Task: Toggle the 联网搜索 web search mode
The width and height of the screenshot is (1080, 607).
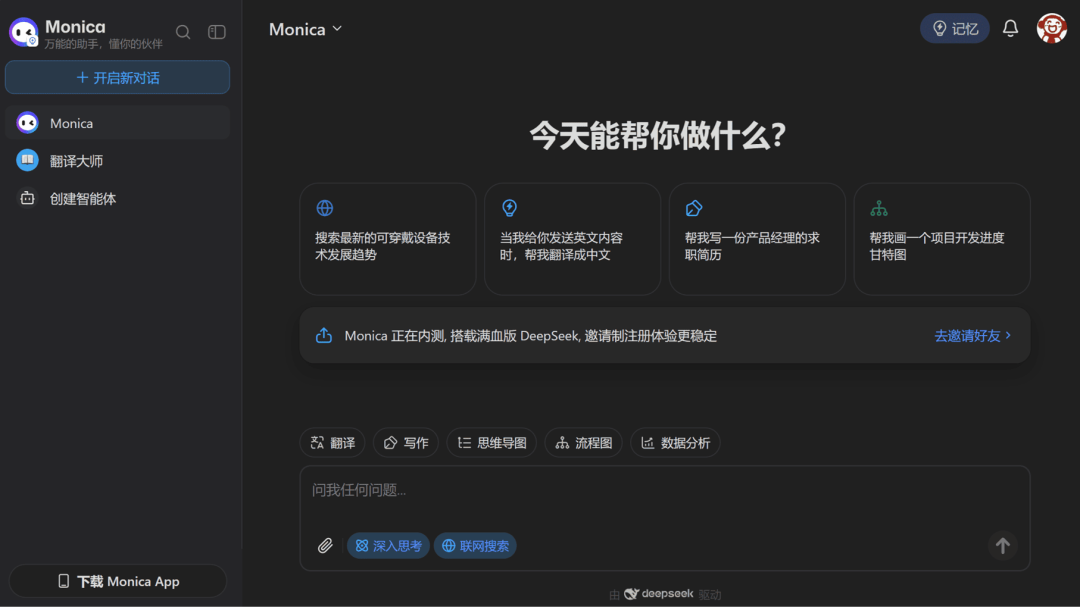Action: coord(475,546)
